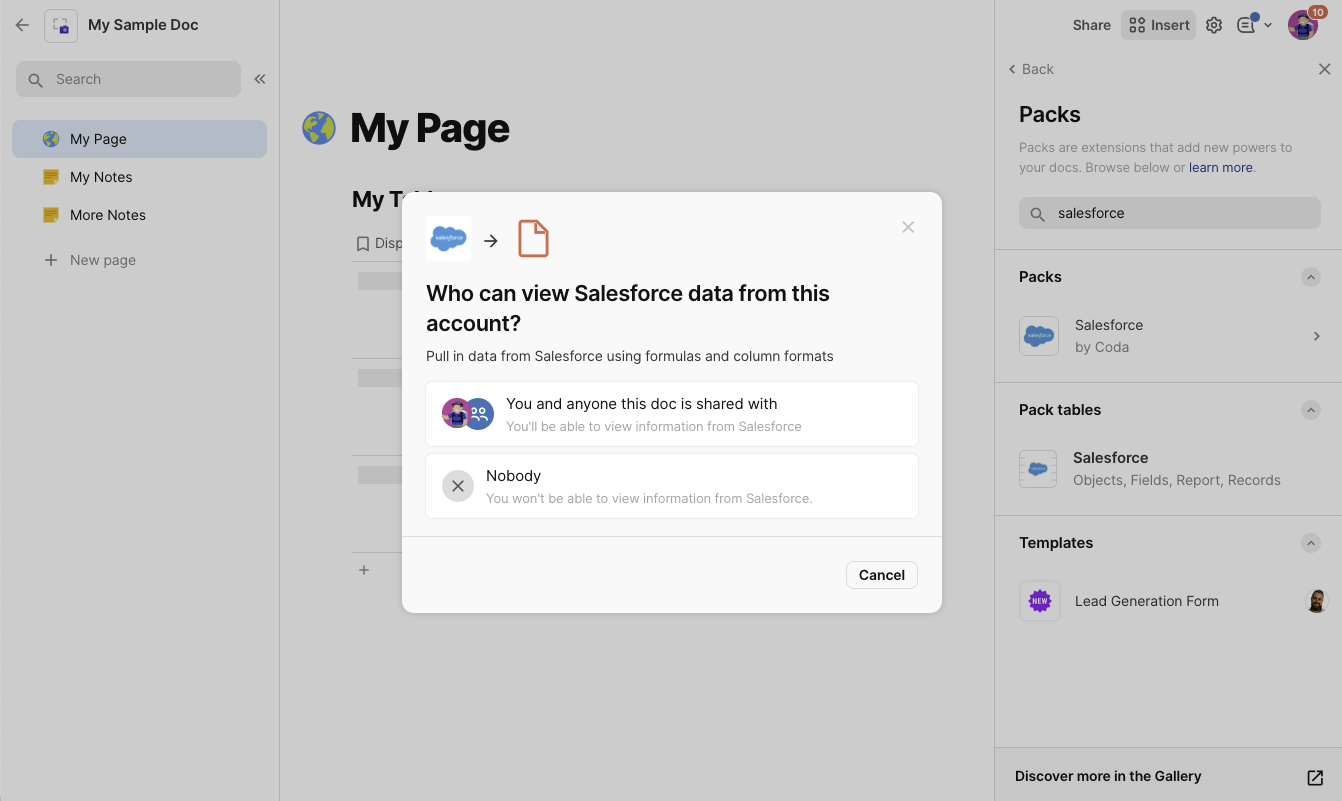Click the user avatar with notification badge
The image size is (1342, 801).
[x=1302, y=25]
